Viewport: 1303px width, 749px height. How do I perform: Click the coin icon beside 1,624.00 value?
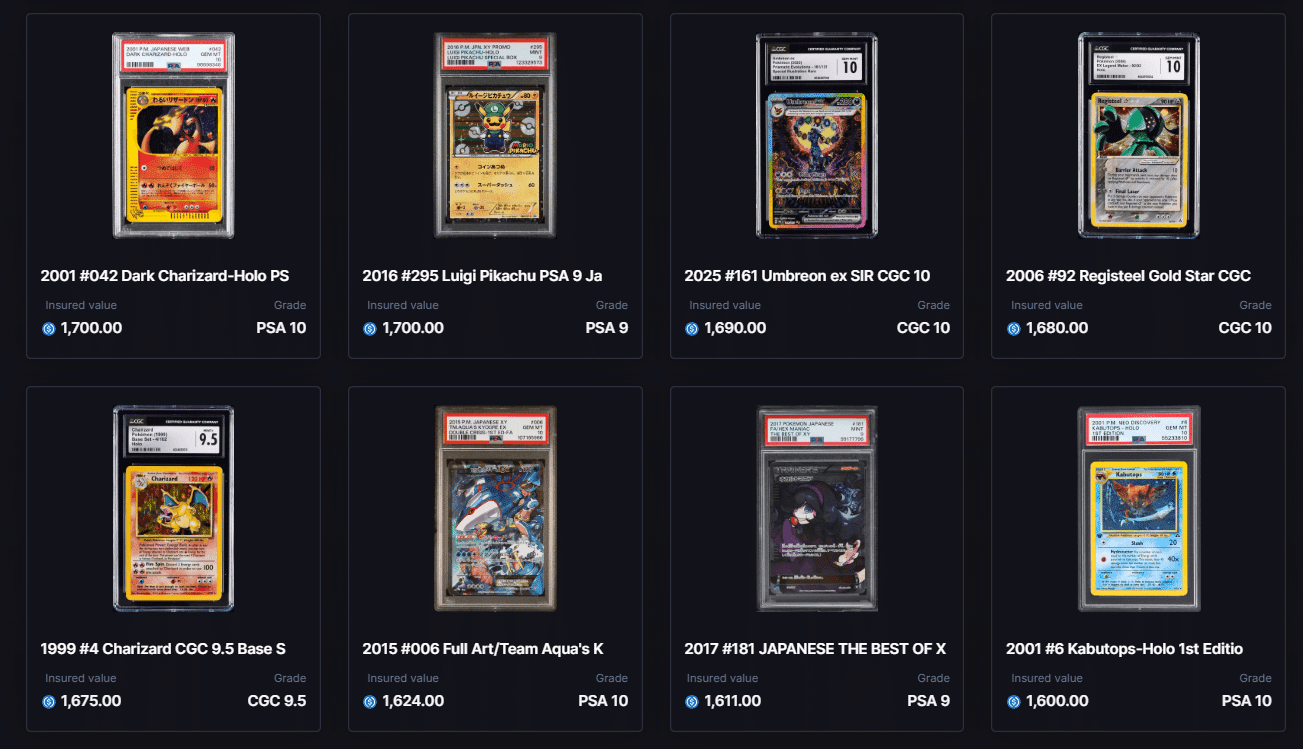coord(370,702)
